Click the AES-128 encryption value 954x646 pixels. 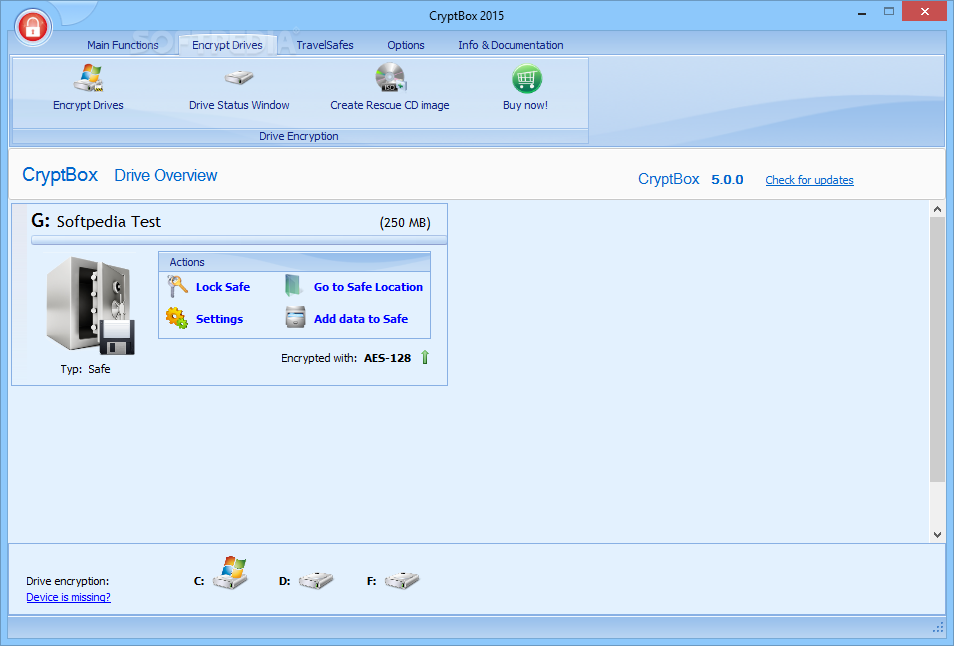tap(388, 358)
